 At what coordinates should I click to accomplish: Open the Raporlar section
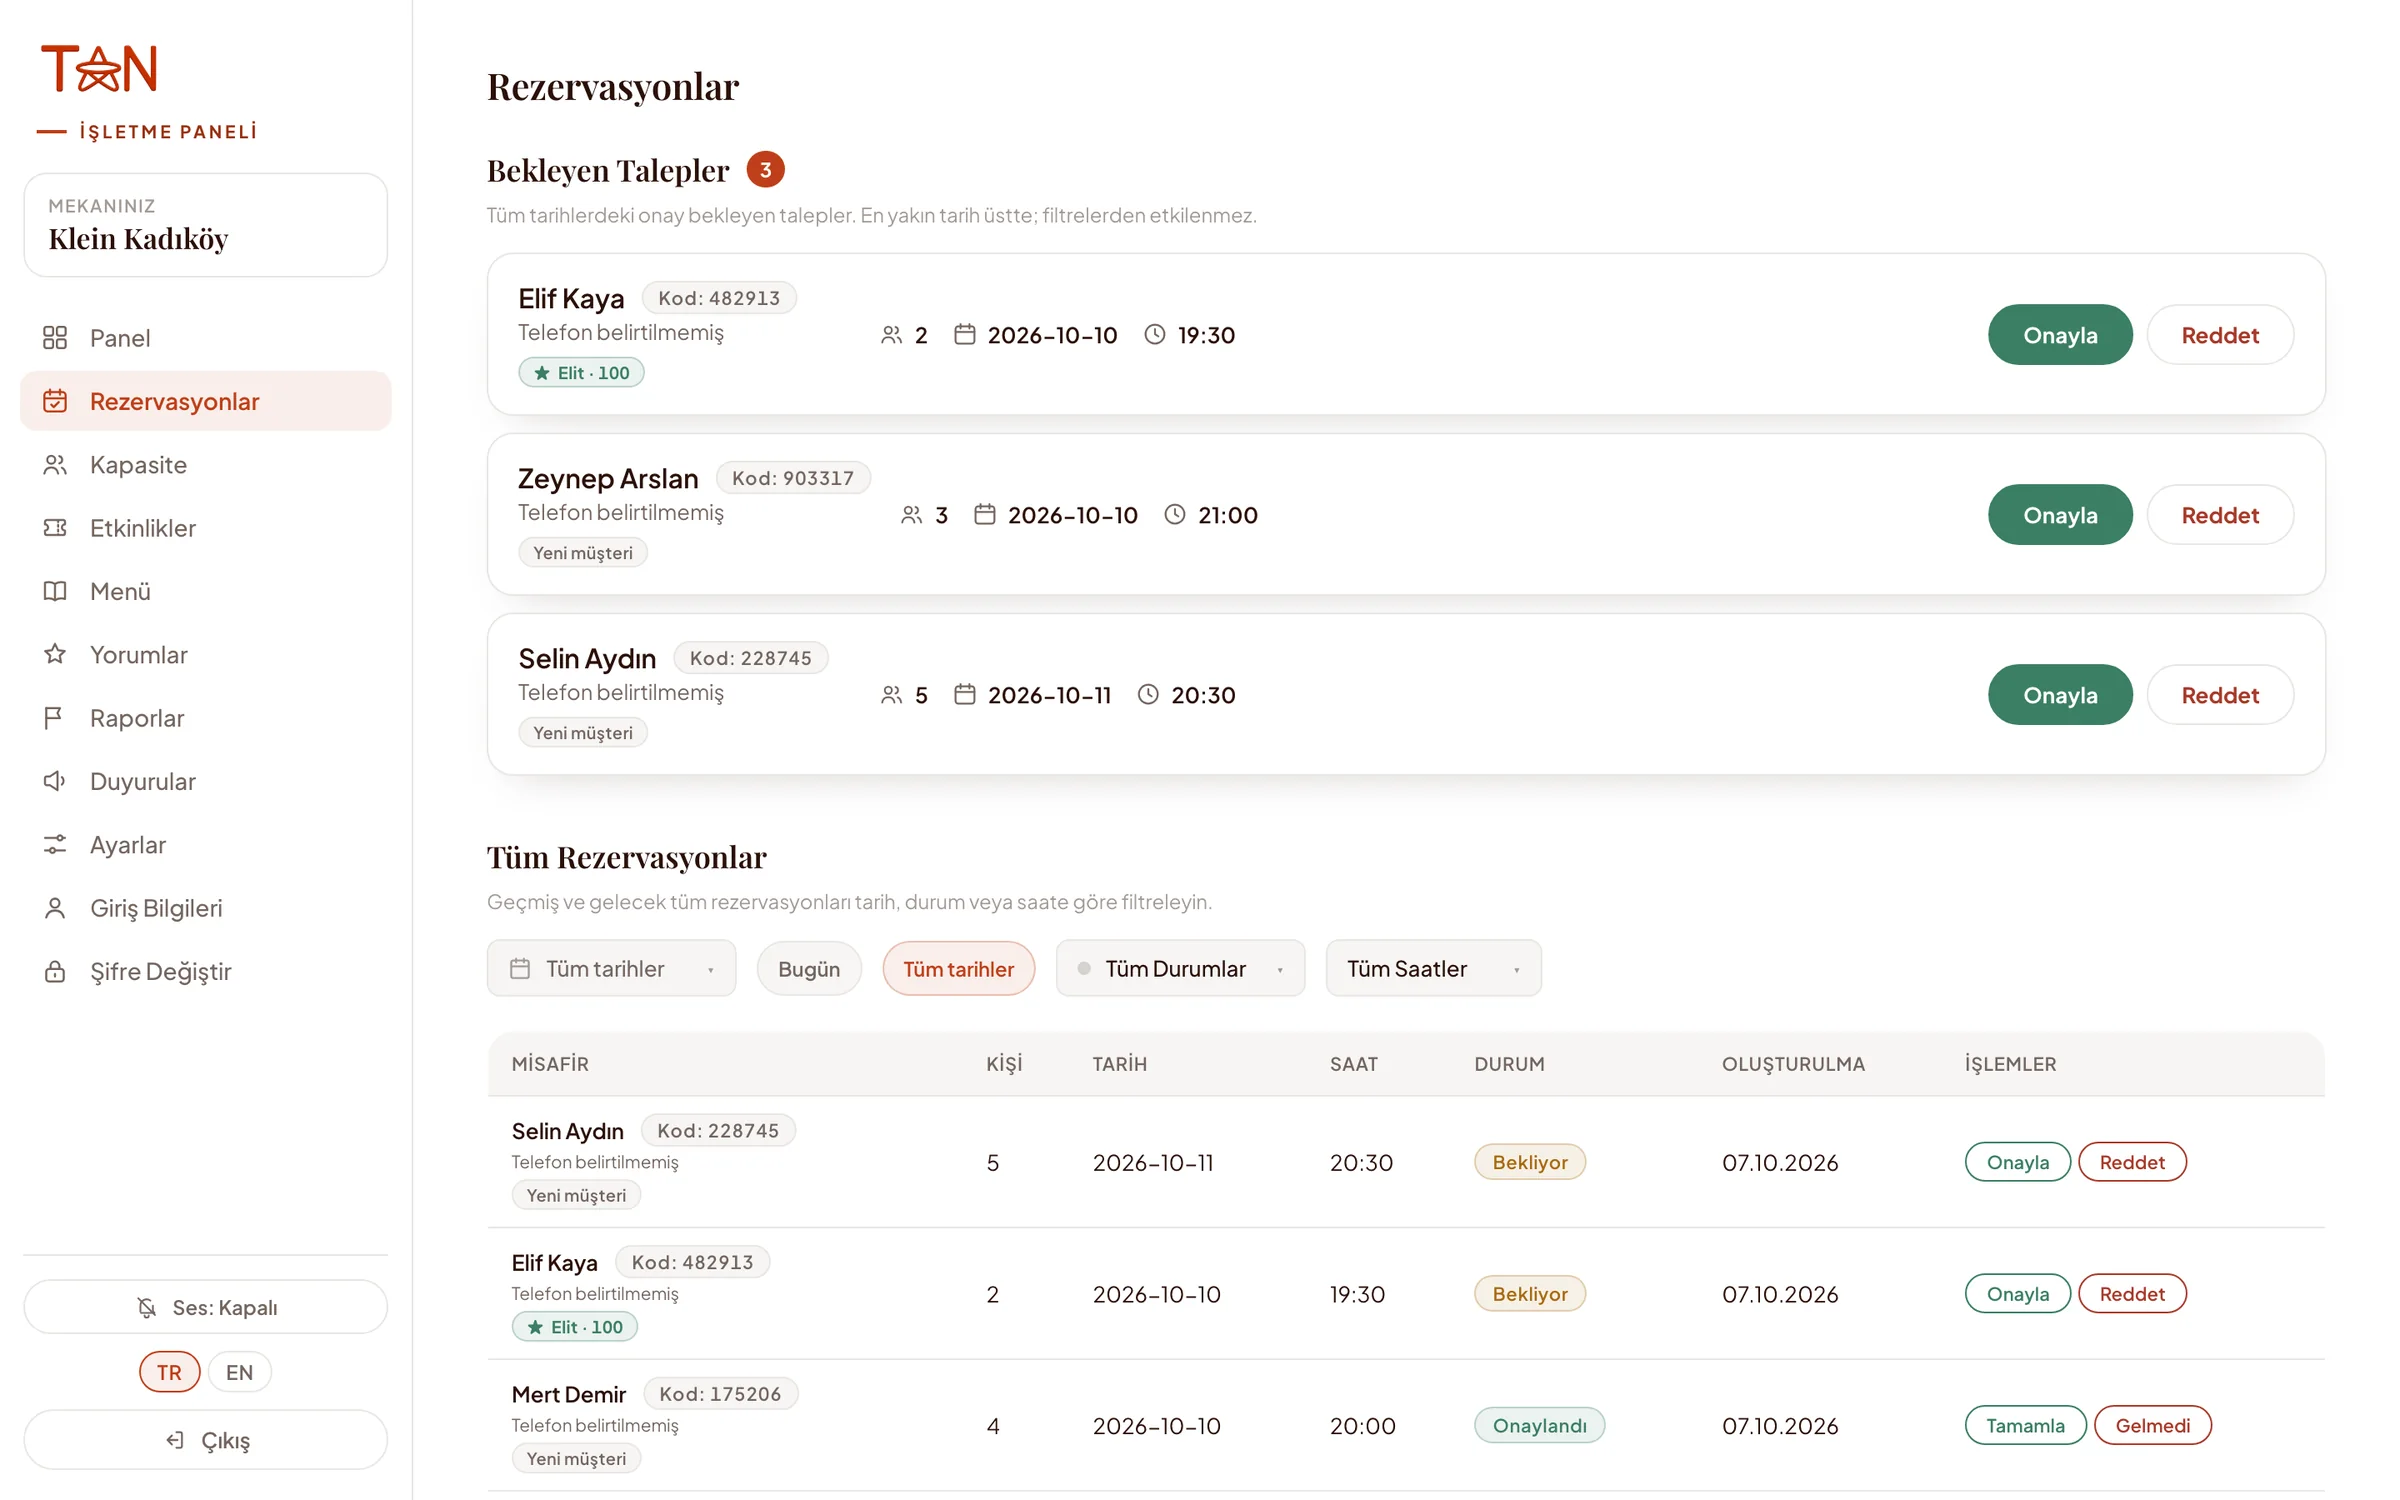tap(206, 718)
